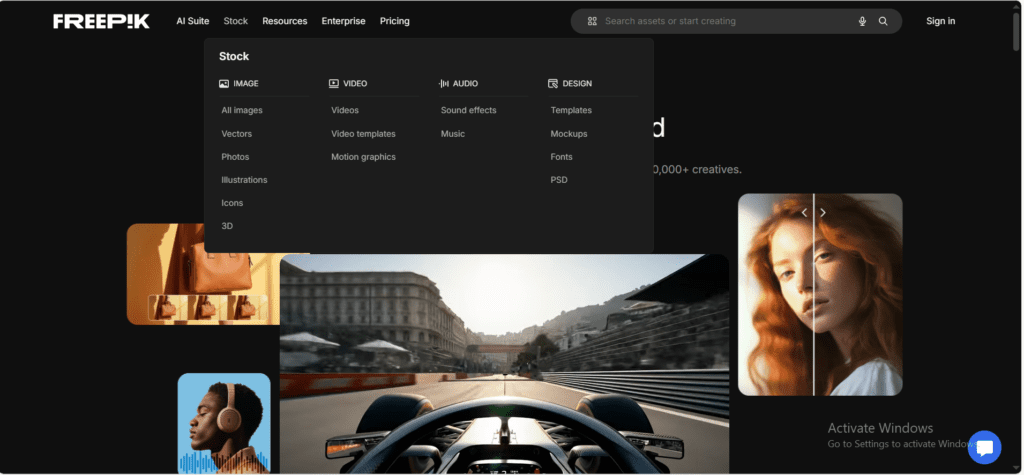Click the VIDEO column heading text
Screen dimensions: 1024x475
click(355, 84)
